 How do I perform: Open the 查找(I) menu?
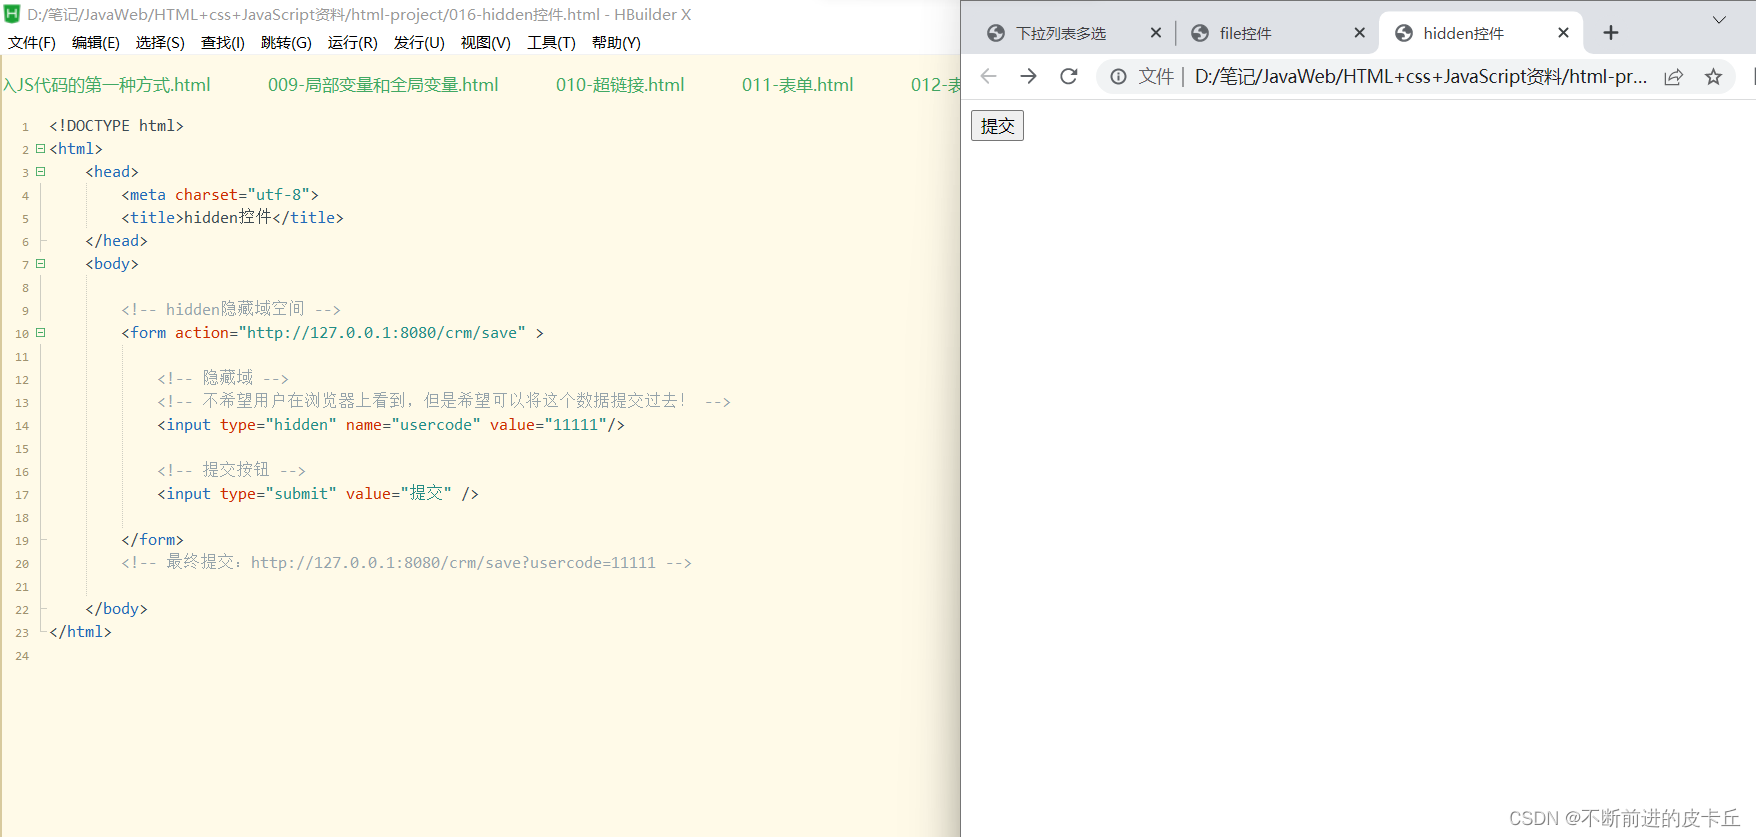tap(223, 42)
